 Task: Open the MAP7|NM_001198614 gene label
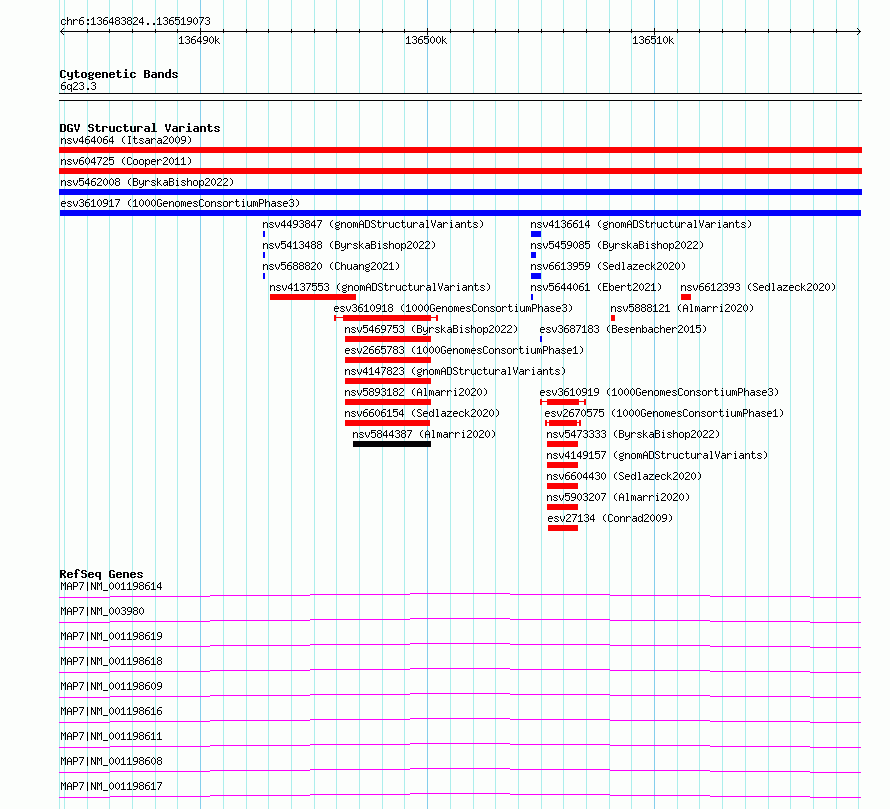tap(111, 586)
